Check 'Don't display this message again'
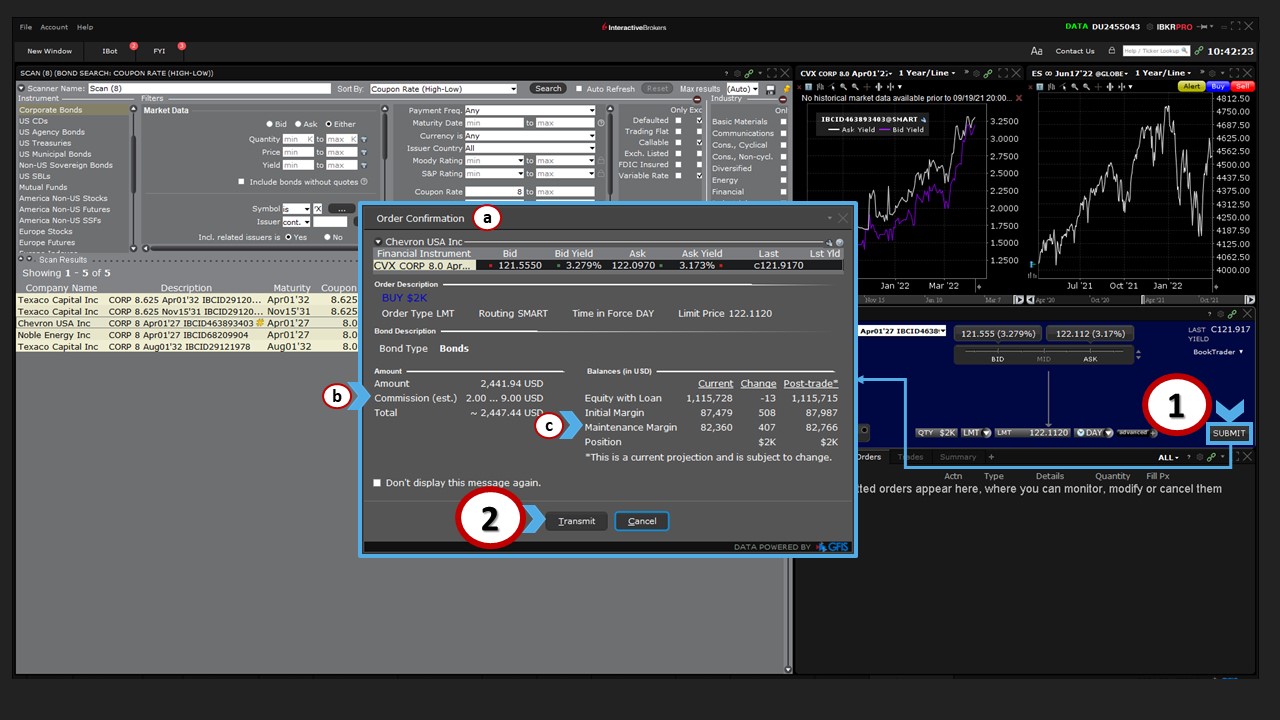Viewport: 1280px width, 720px height. pyautogui.click(x=377, y=483)
